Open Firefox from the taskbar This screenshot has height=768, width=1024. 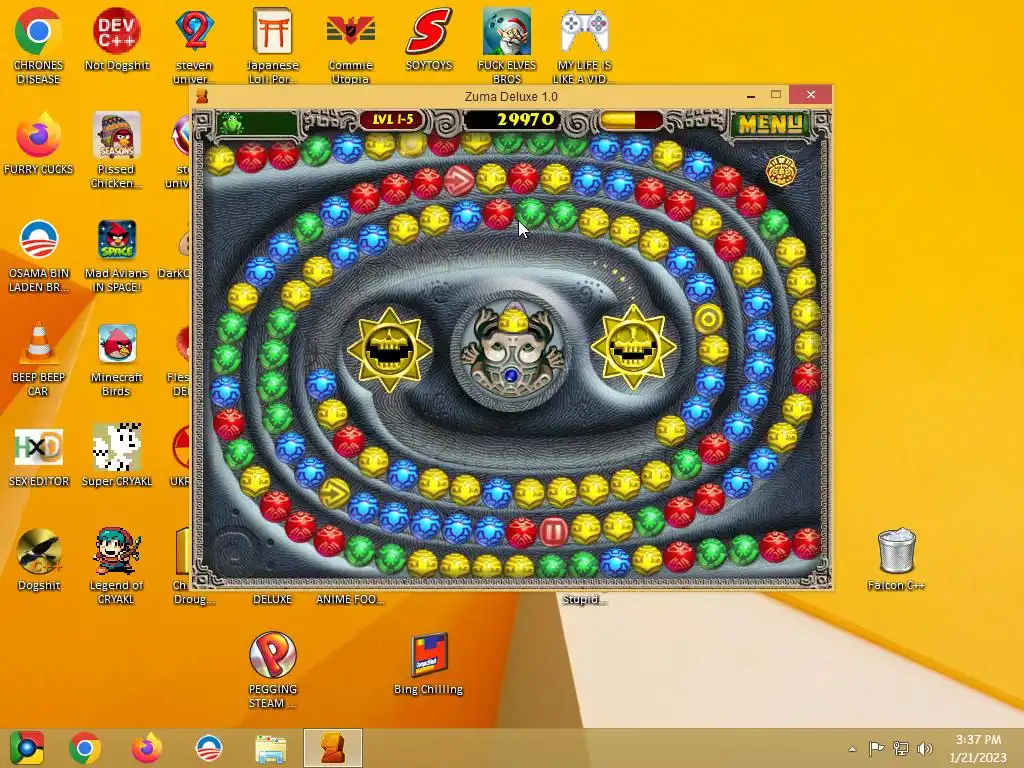[x=146, y=748]
